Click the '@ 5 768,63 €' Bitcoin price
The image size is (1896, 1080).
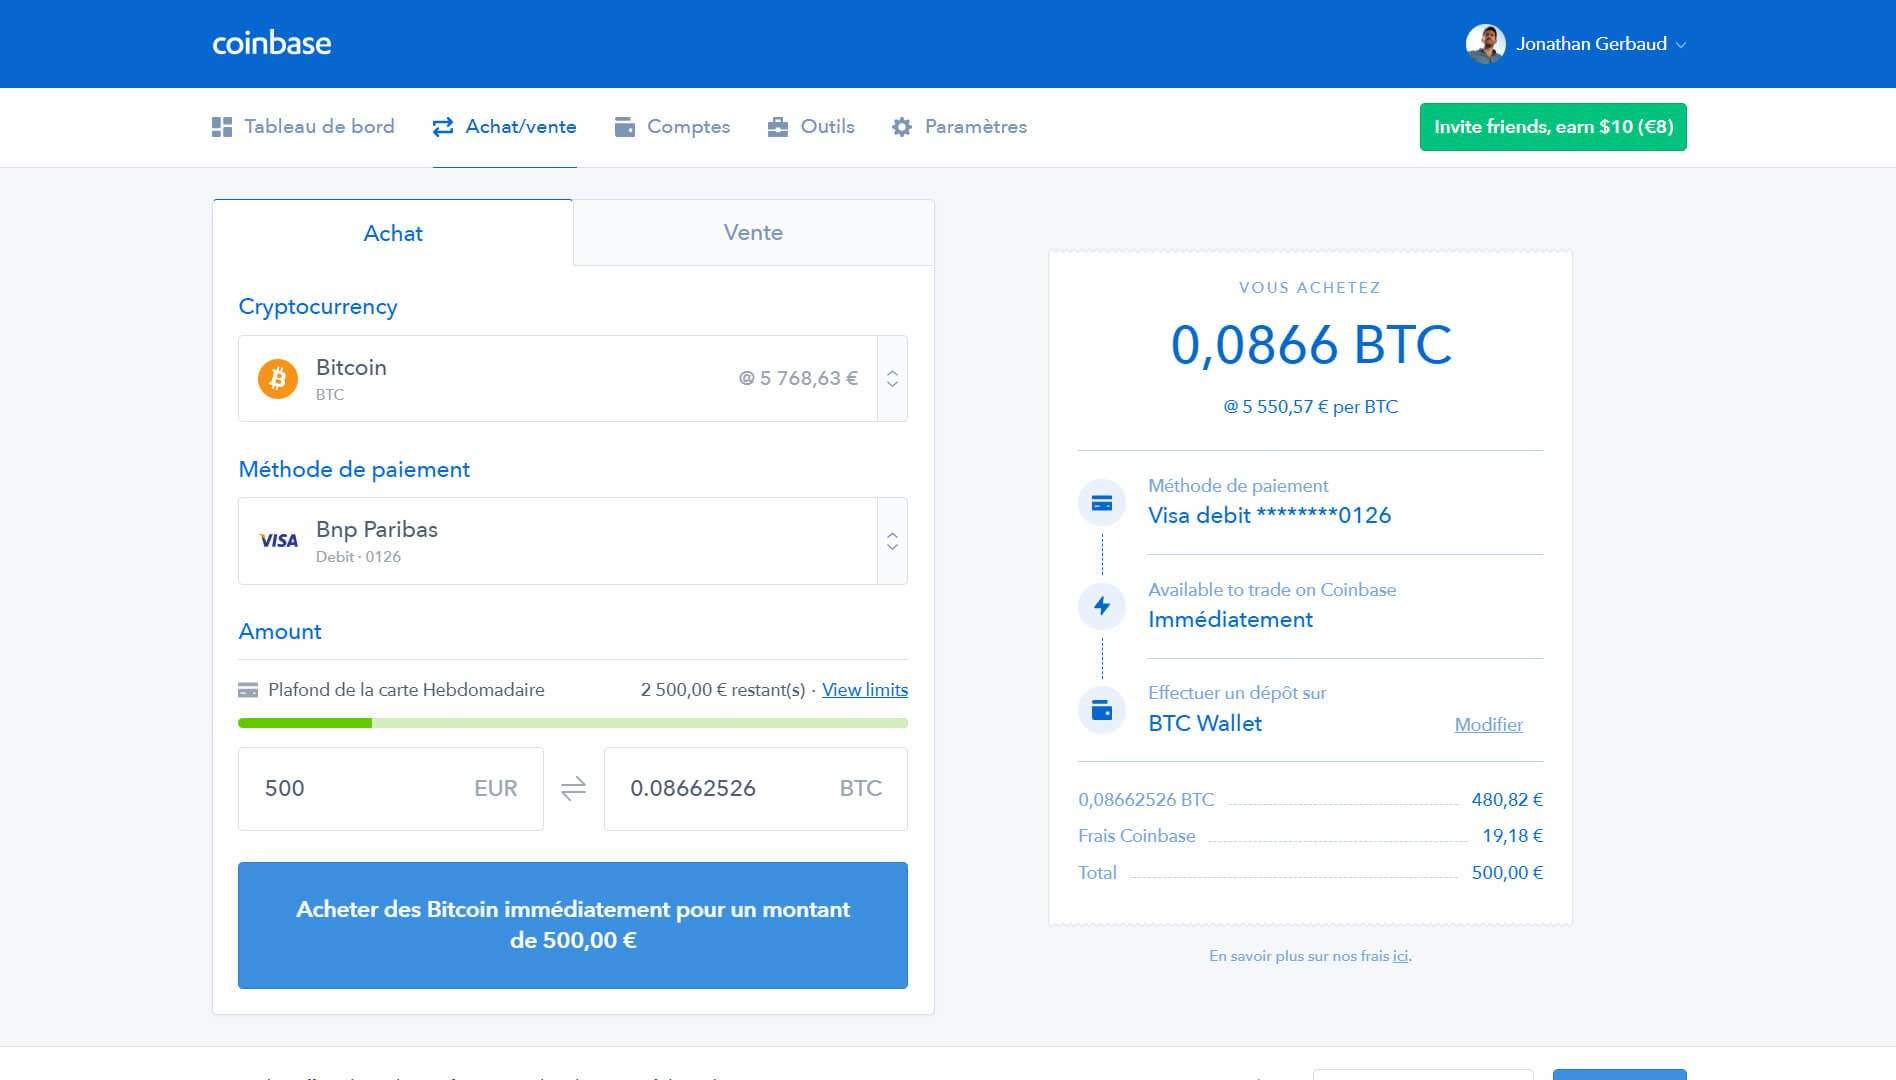pos(798,379)
